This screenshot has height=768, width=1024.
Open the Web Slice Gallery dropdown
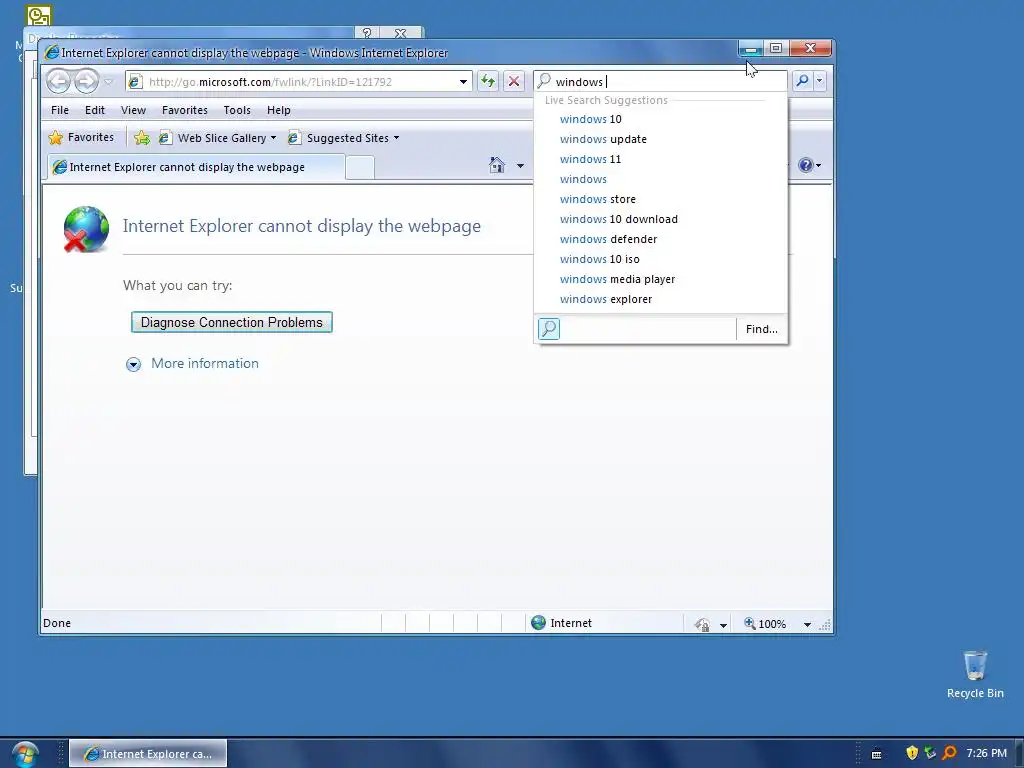click(x=218, y=138)
